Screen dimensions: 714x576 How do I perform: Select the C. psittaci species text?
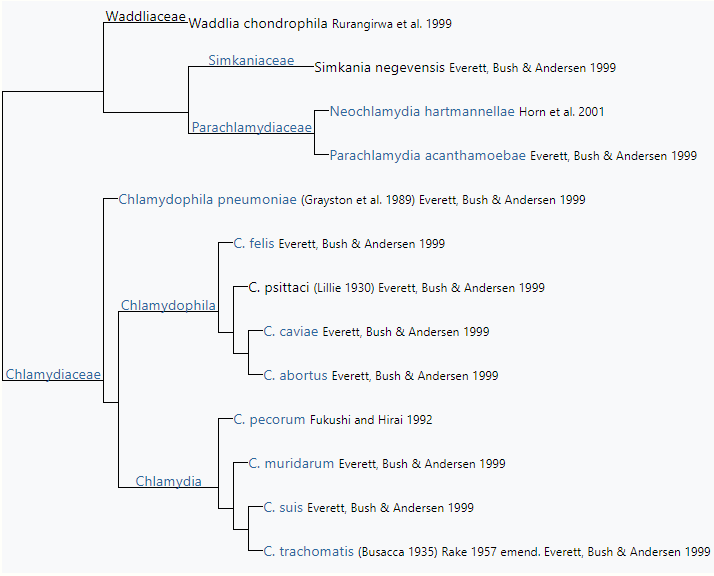[x=279, y=288]
